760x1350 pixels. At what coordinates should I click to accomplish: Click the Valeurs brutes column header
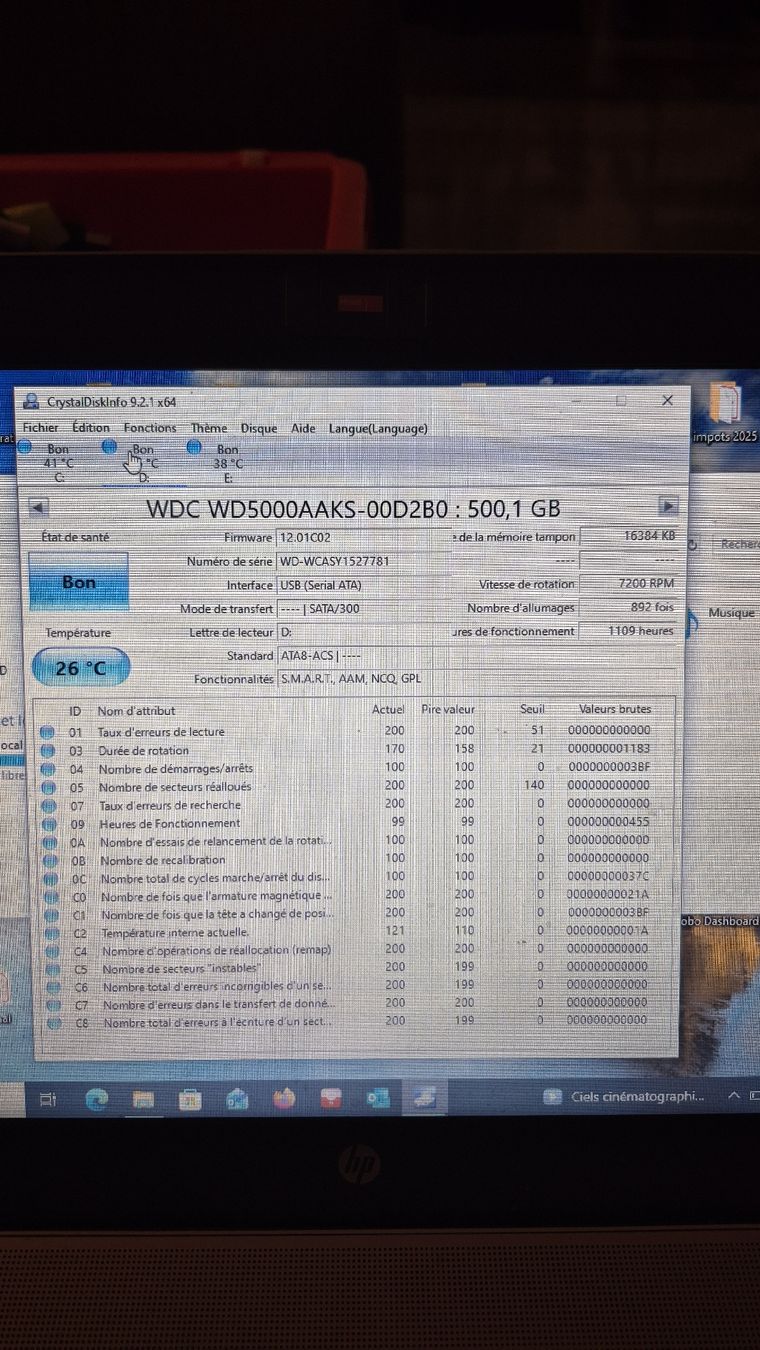pos(615,709)
